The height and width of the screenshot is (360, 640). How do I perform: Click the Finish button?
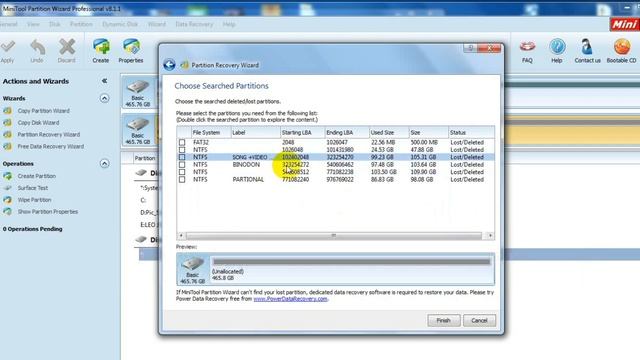click(444, 320)
